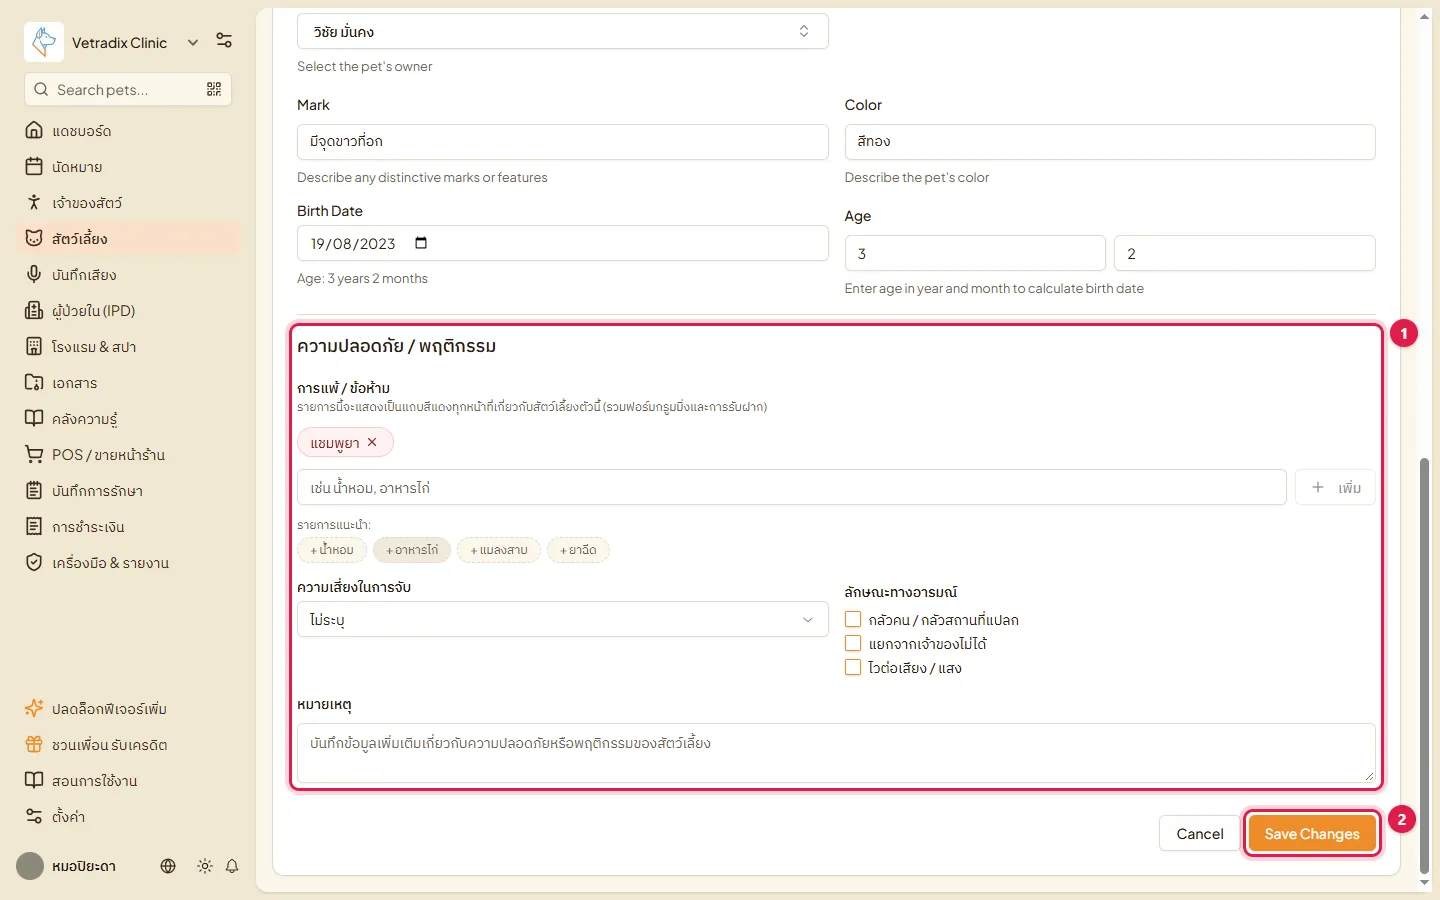
Task: Check กลัวคน / กลัวสถานที่แปลก checkbox
Action: click(853, 619)
